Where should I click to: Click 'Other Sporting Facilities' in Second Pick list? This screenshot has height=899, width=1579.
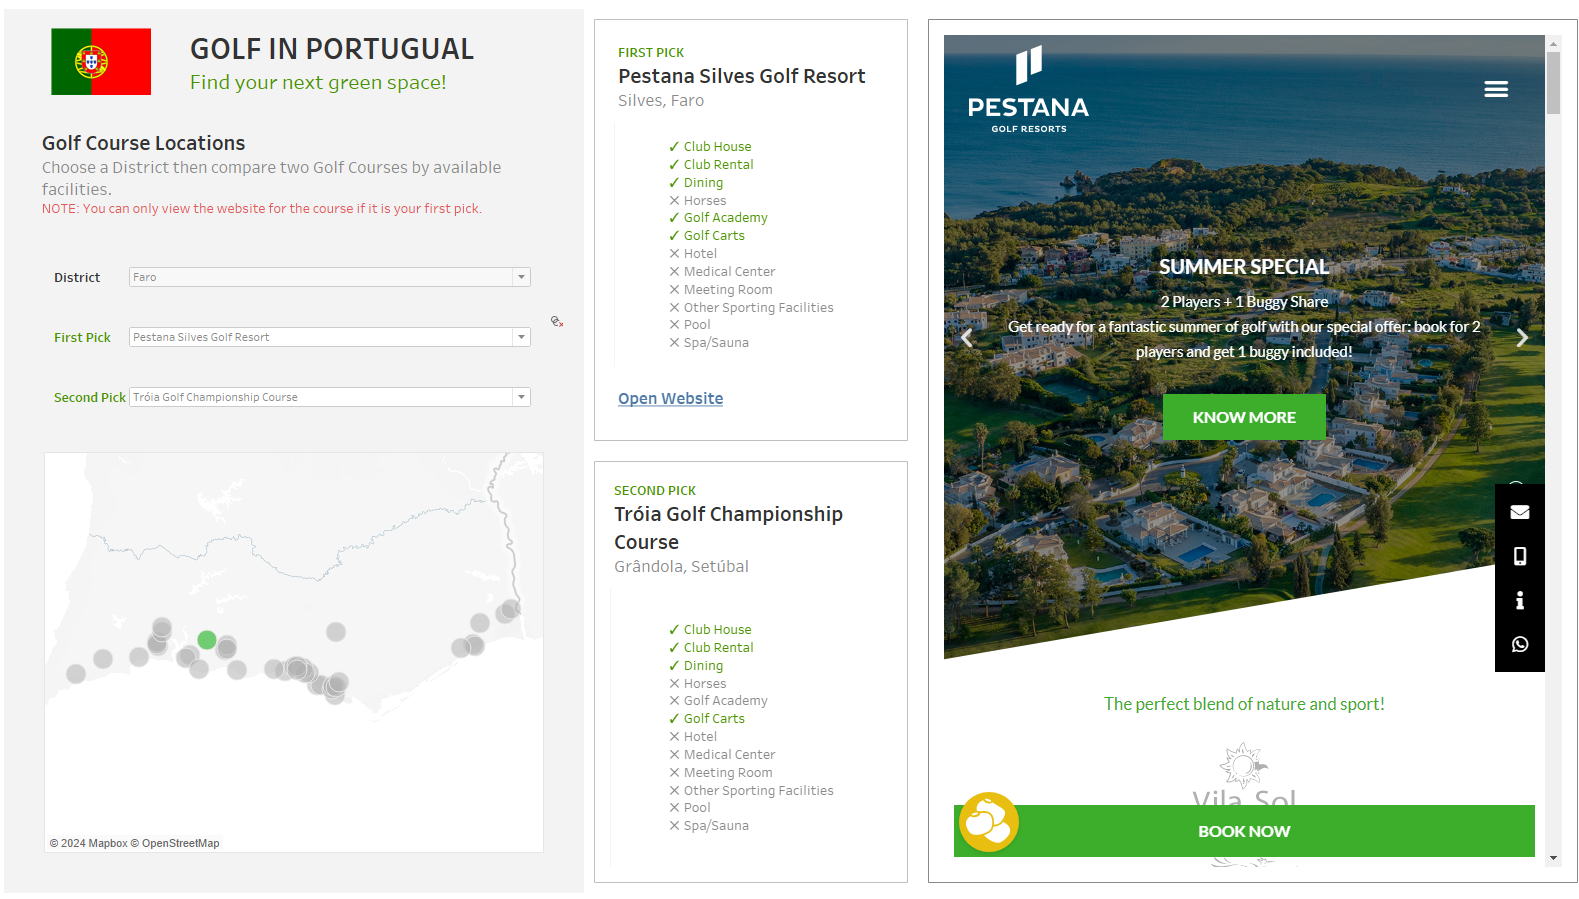click(758, 790)
